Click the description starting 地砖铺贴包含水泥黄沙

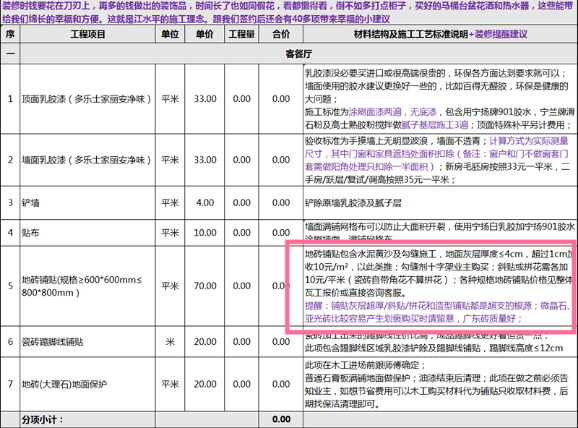[441, 286]
